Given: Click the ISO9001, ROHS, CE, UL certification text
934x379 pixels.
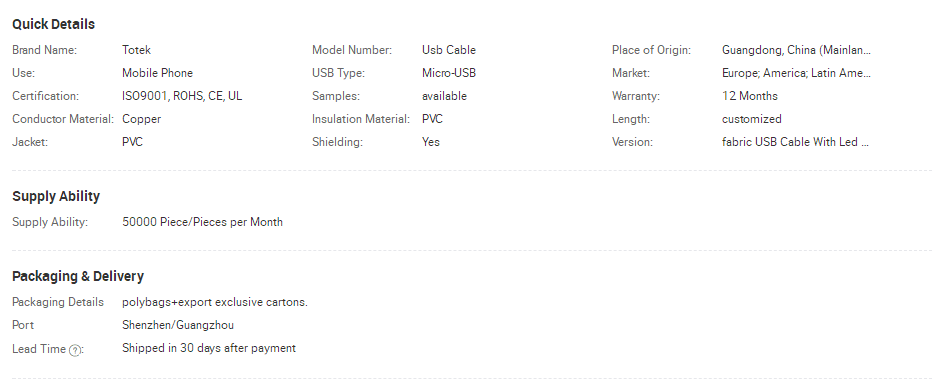Looking at the screenshot, I should click(x=182, y=96).
